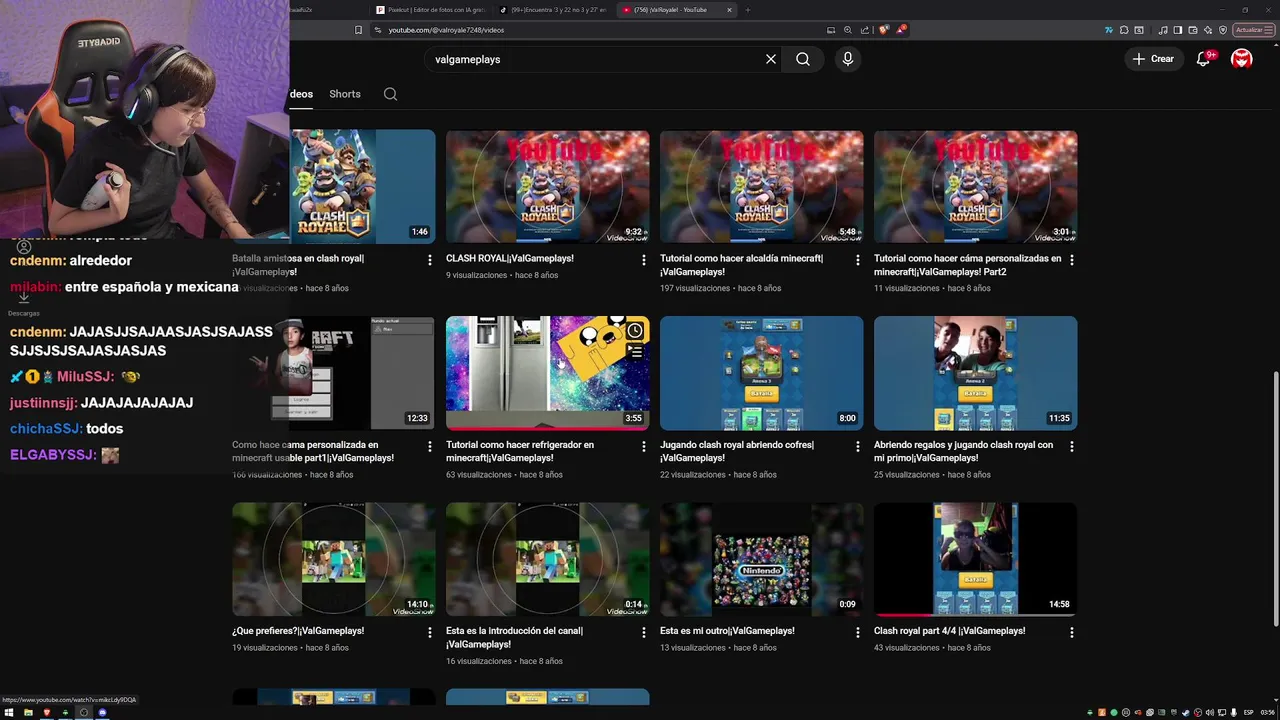
Task: Open Brave Rewards triangle icon
Action: click(x=902, y=30)
